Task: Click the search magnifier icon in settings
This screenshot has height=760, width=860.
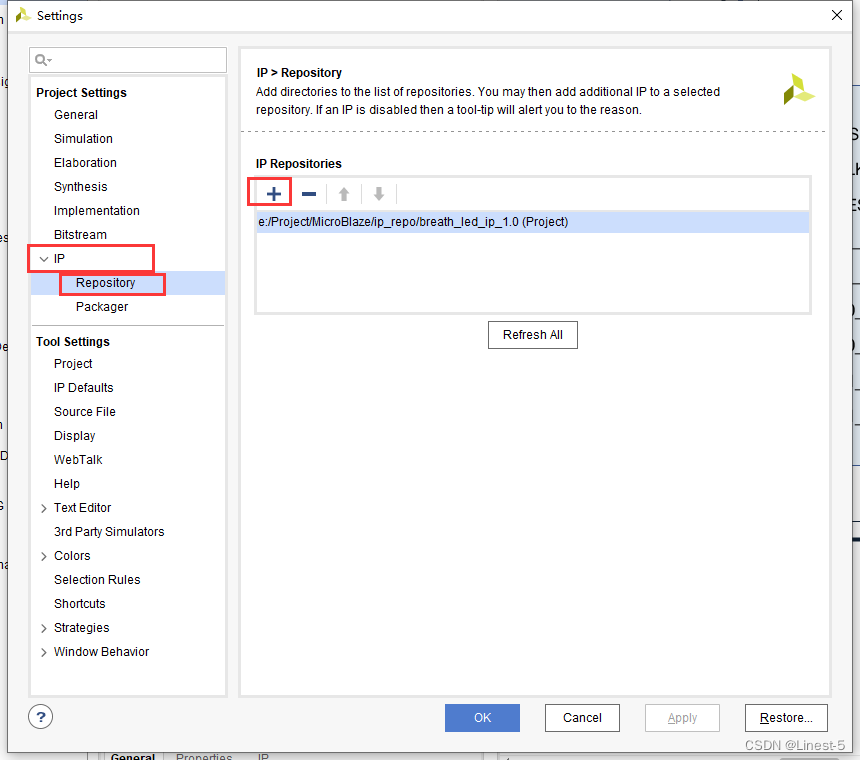Action: pyautogui.click(x=42, y=60)
